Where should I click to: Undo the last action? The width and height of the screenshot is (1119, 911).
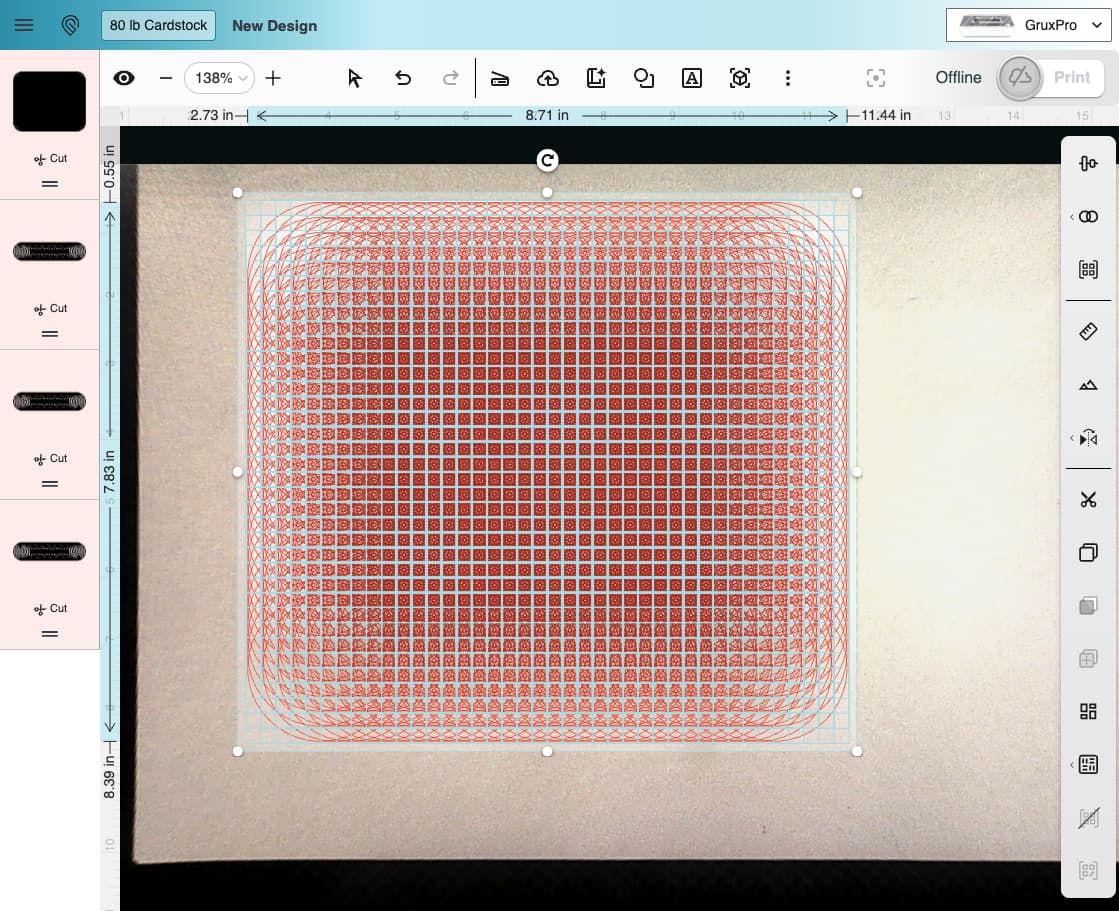(402, 78)
